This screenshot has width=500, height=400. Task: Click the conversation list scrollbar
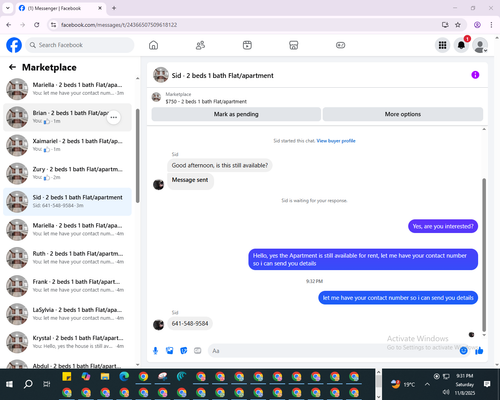coord(137,155)
